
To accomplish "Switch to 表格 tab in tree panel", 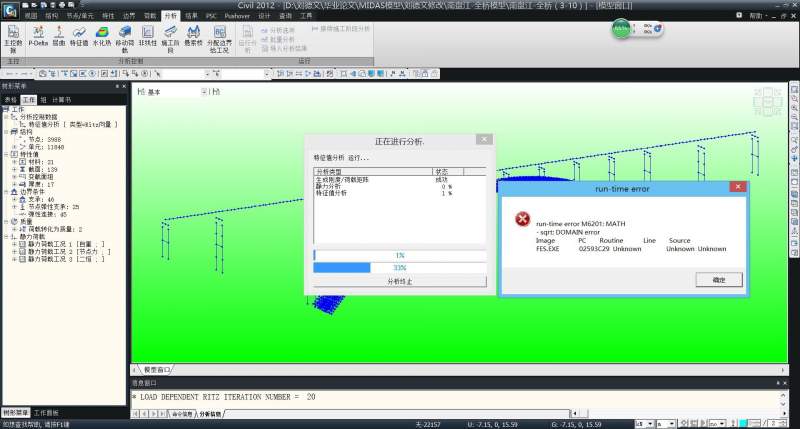I will (10, 100).
